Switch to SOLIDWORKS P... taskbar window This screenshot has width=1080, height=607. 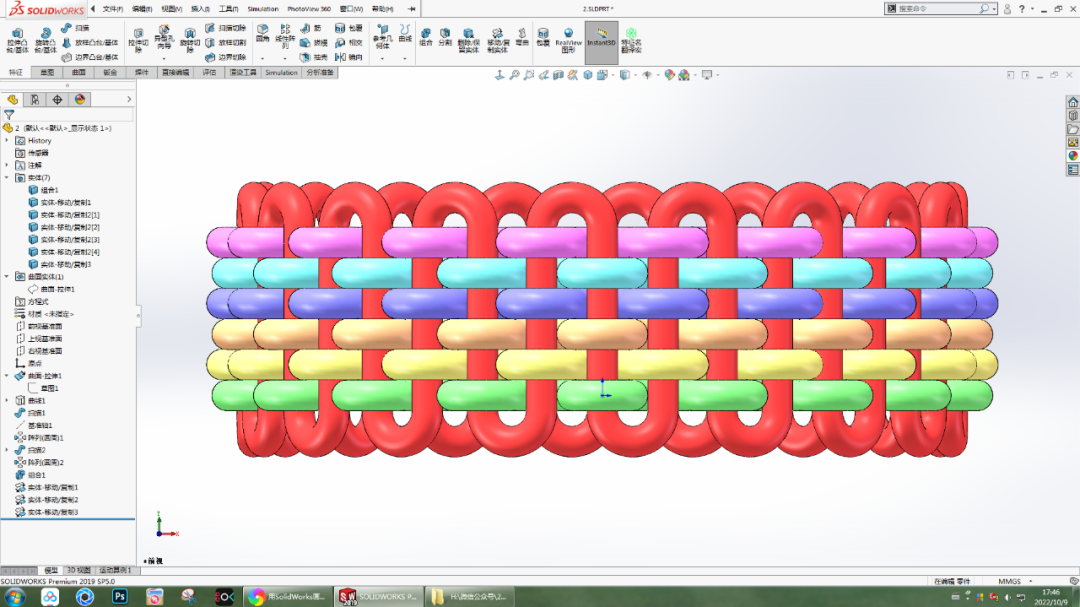(x=377, y=597)
